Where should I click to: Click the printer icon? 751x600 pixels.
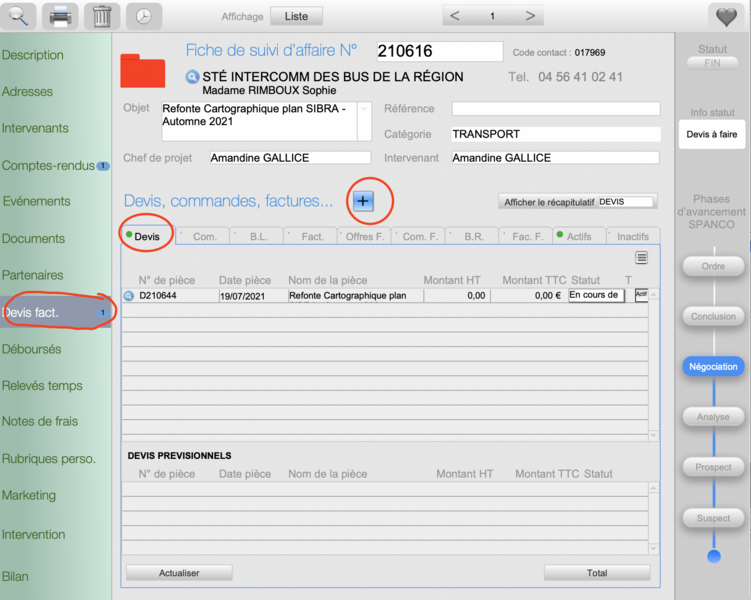(60, 16)
